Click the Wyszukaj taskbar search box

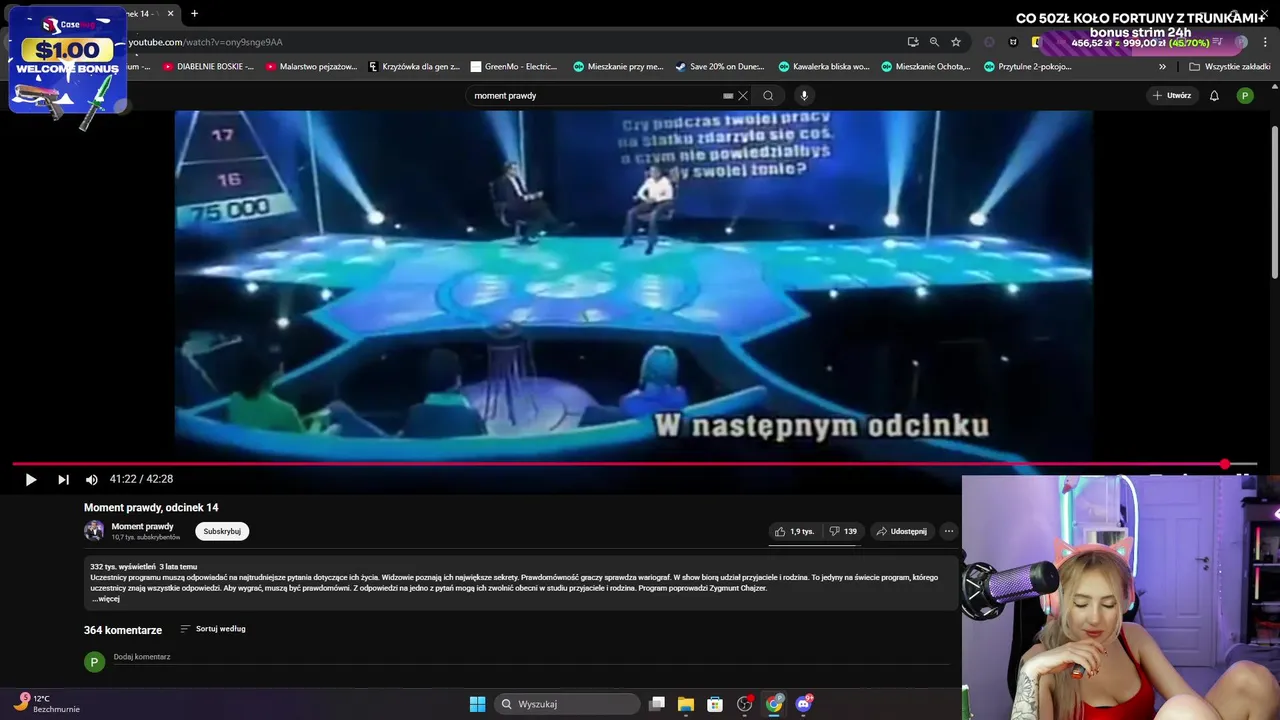567,704
